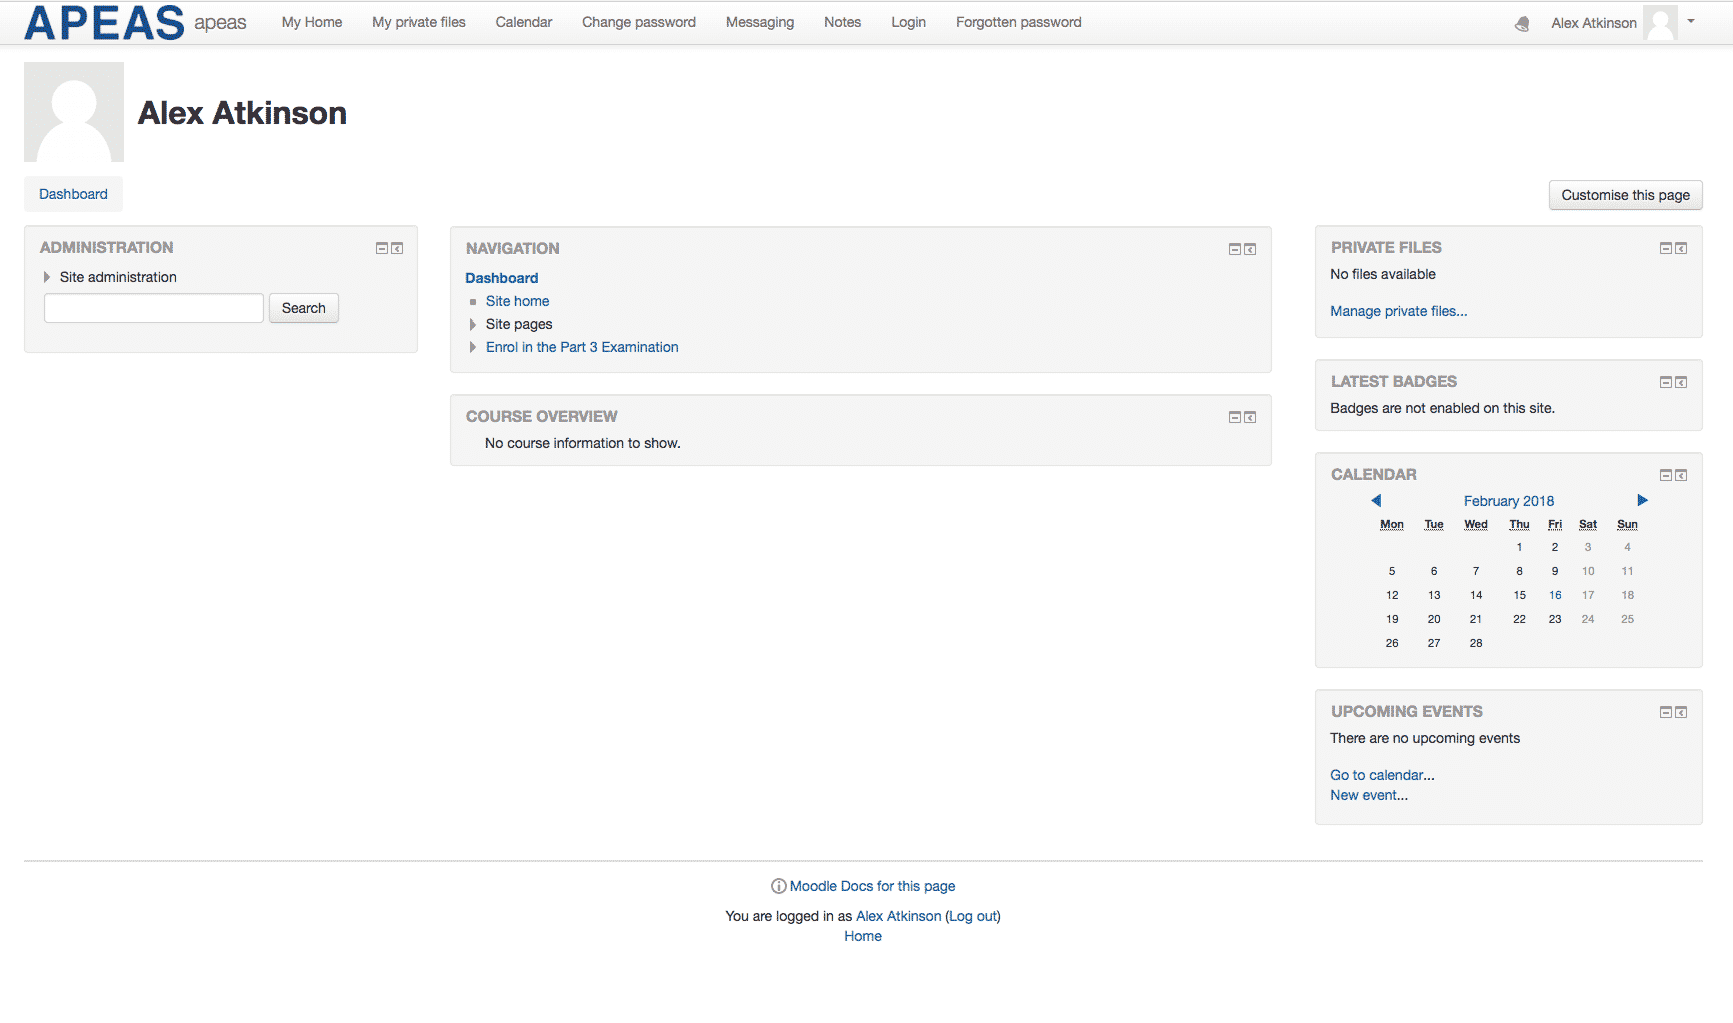Open Messaging from the top menu
This screenshot has height=1023, width=1733.
tap(760, 22)
